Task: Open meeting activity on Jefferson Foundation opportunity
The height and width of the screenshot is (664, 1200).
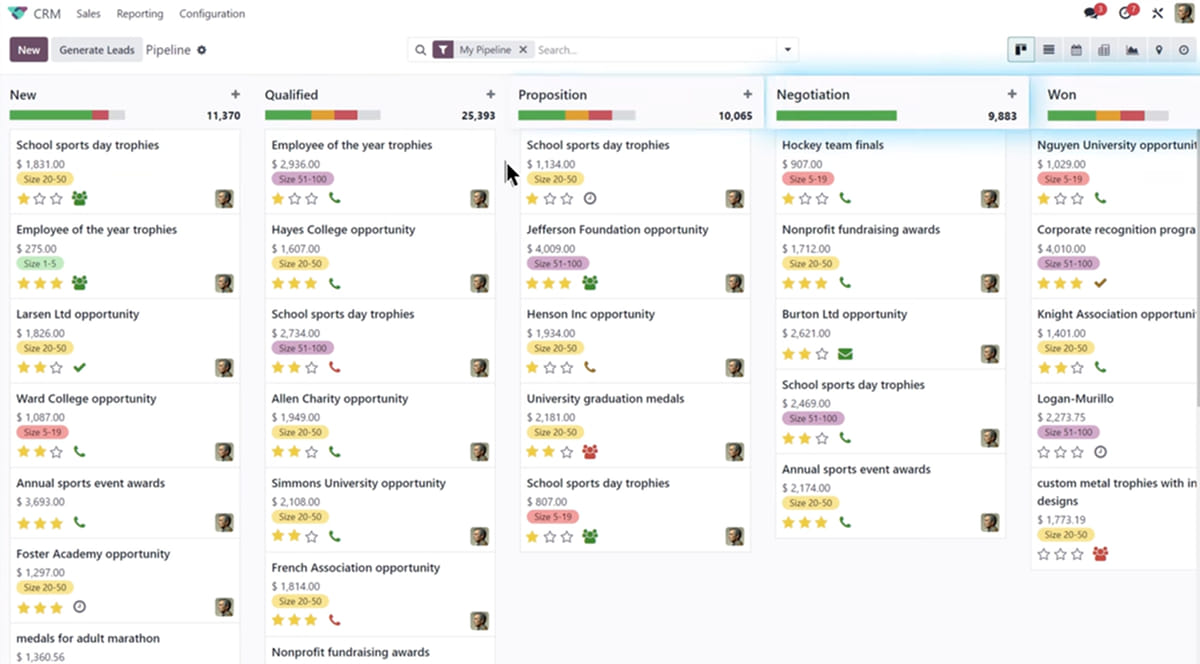Action: click(x=590, y=283)
